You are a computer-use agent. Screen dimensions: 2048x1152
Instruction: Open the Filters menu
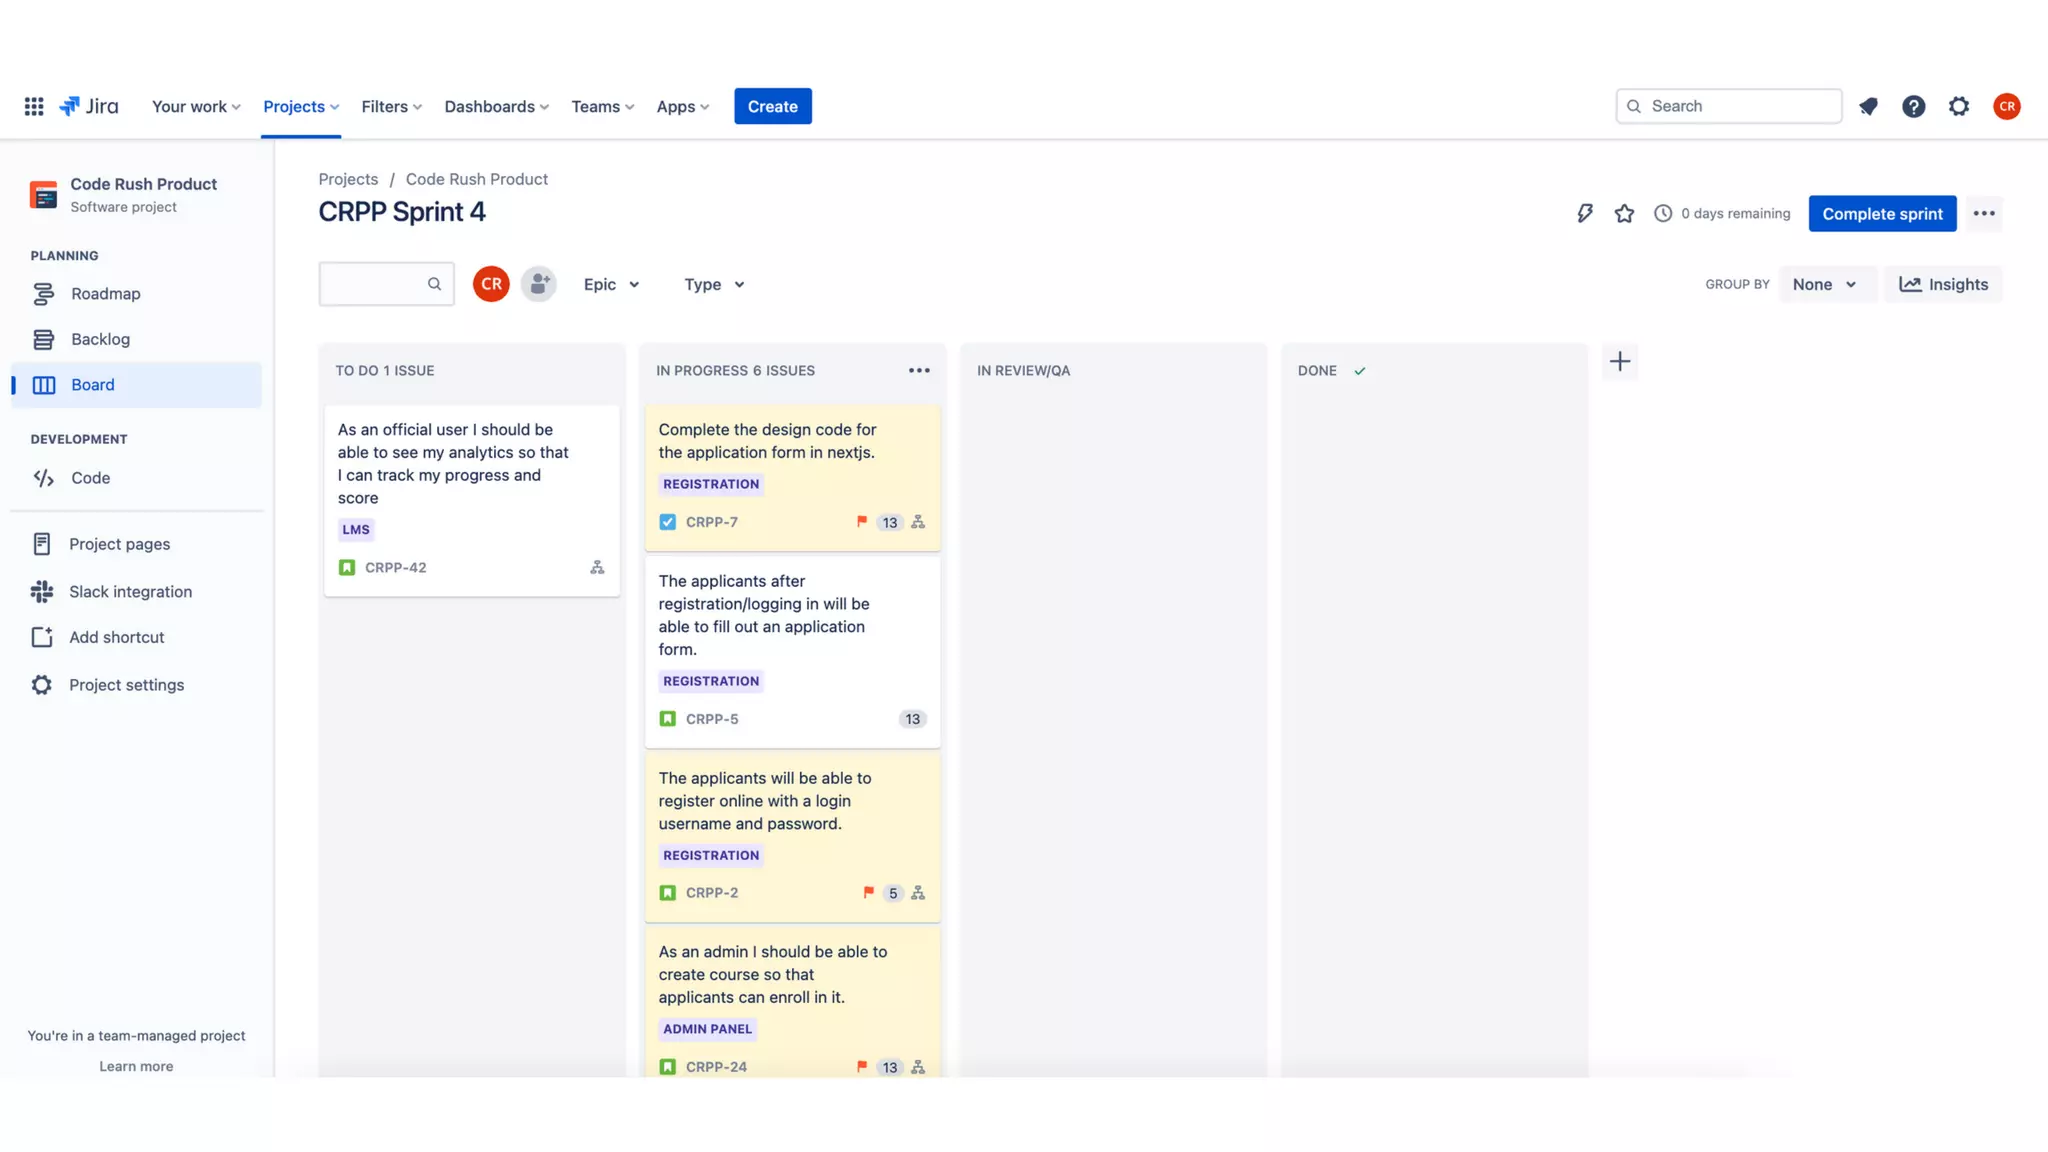click(391, 106)
